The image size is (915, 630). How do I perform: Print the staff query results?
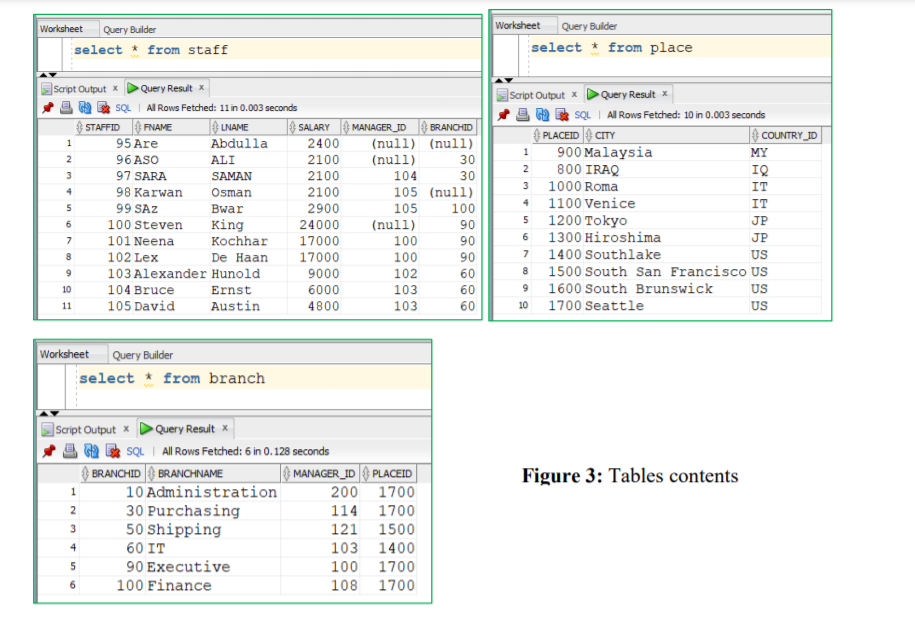(64, 108)
